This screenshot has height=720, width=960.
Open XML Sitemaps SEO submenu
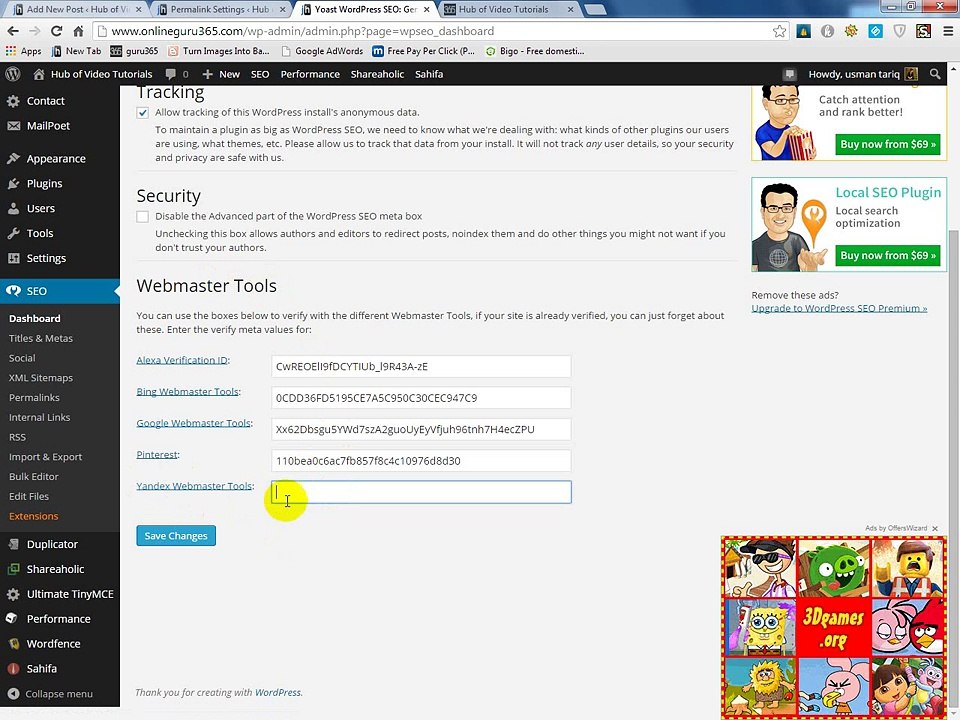click(40, 378)
